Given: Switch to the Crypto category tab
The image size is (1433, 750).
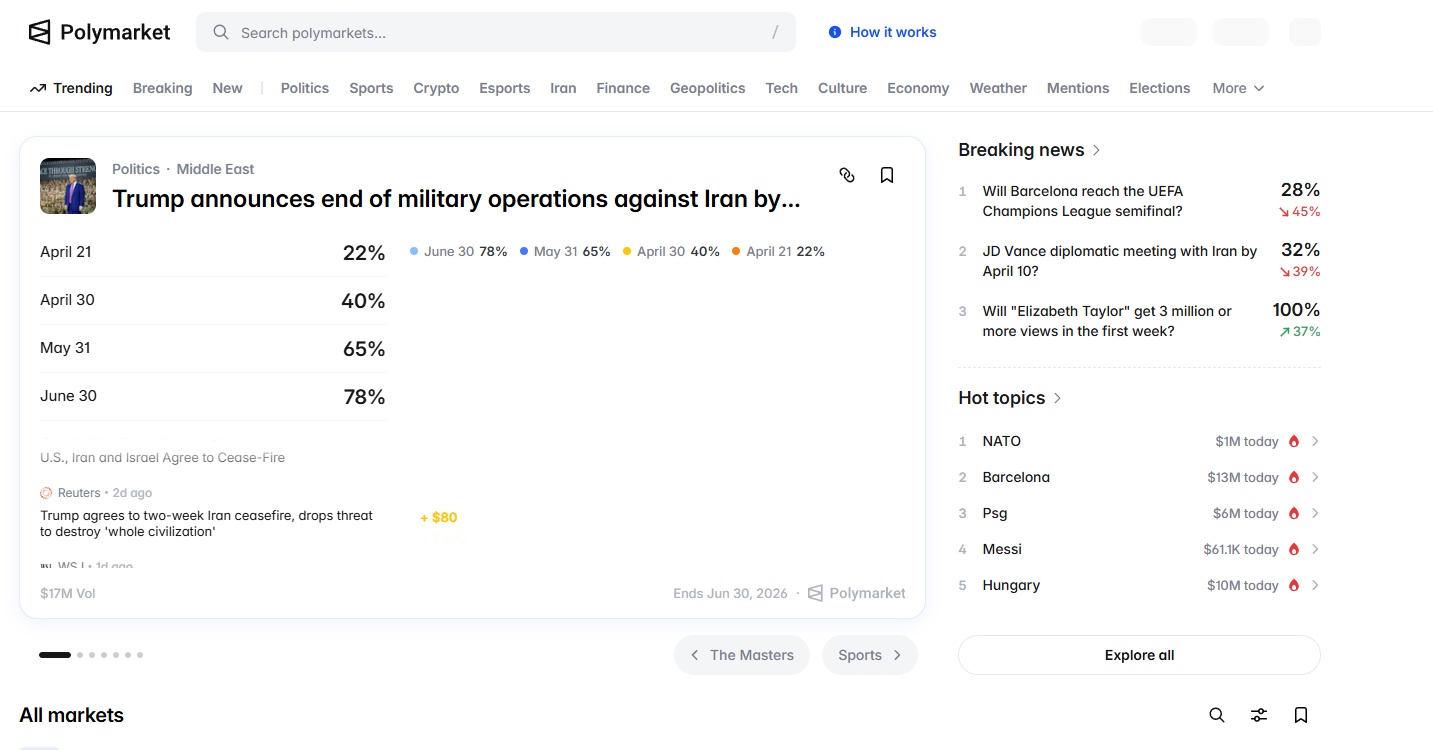Looking at the screenshot, I should [x=436, y=88].
